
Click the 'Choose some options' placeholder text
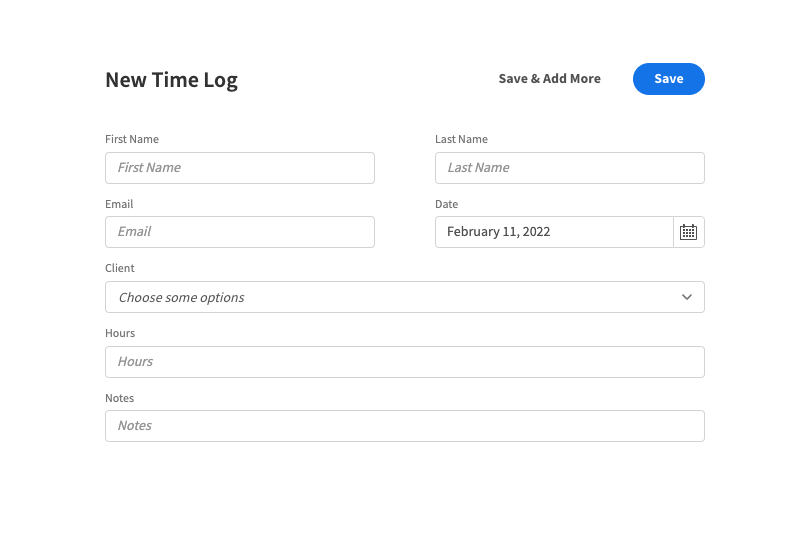[181, 297]
